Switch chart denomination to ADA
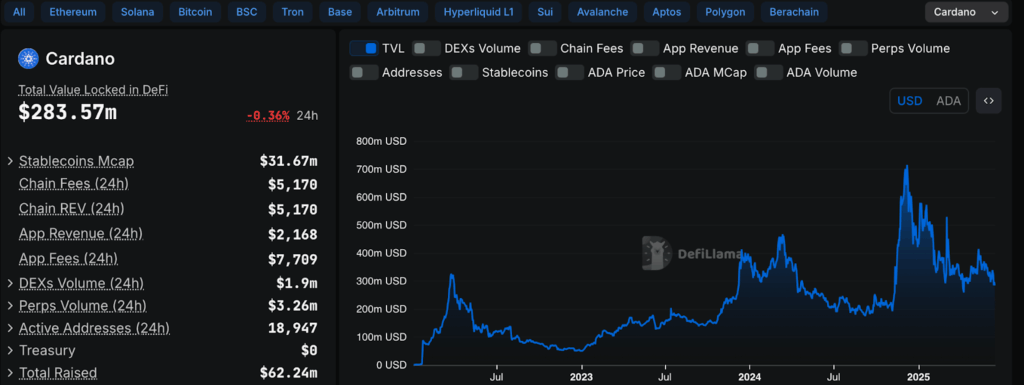Screen dimensions: 1024x385 (x=948, y=101)
